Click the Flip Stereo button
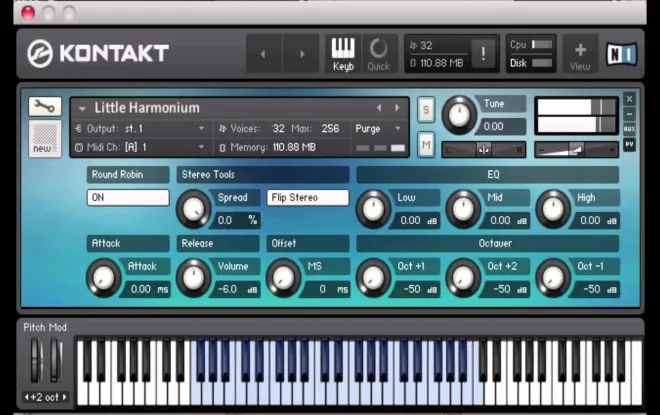 click(308, 197)
